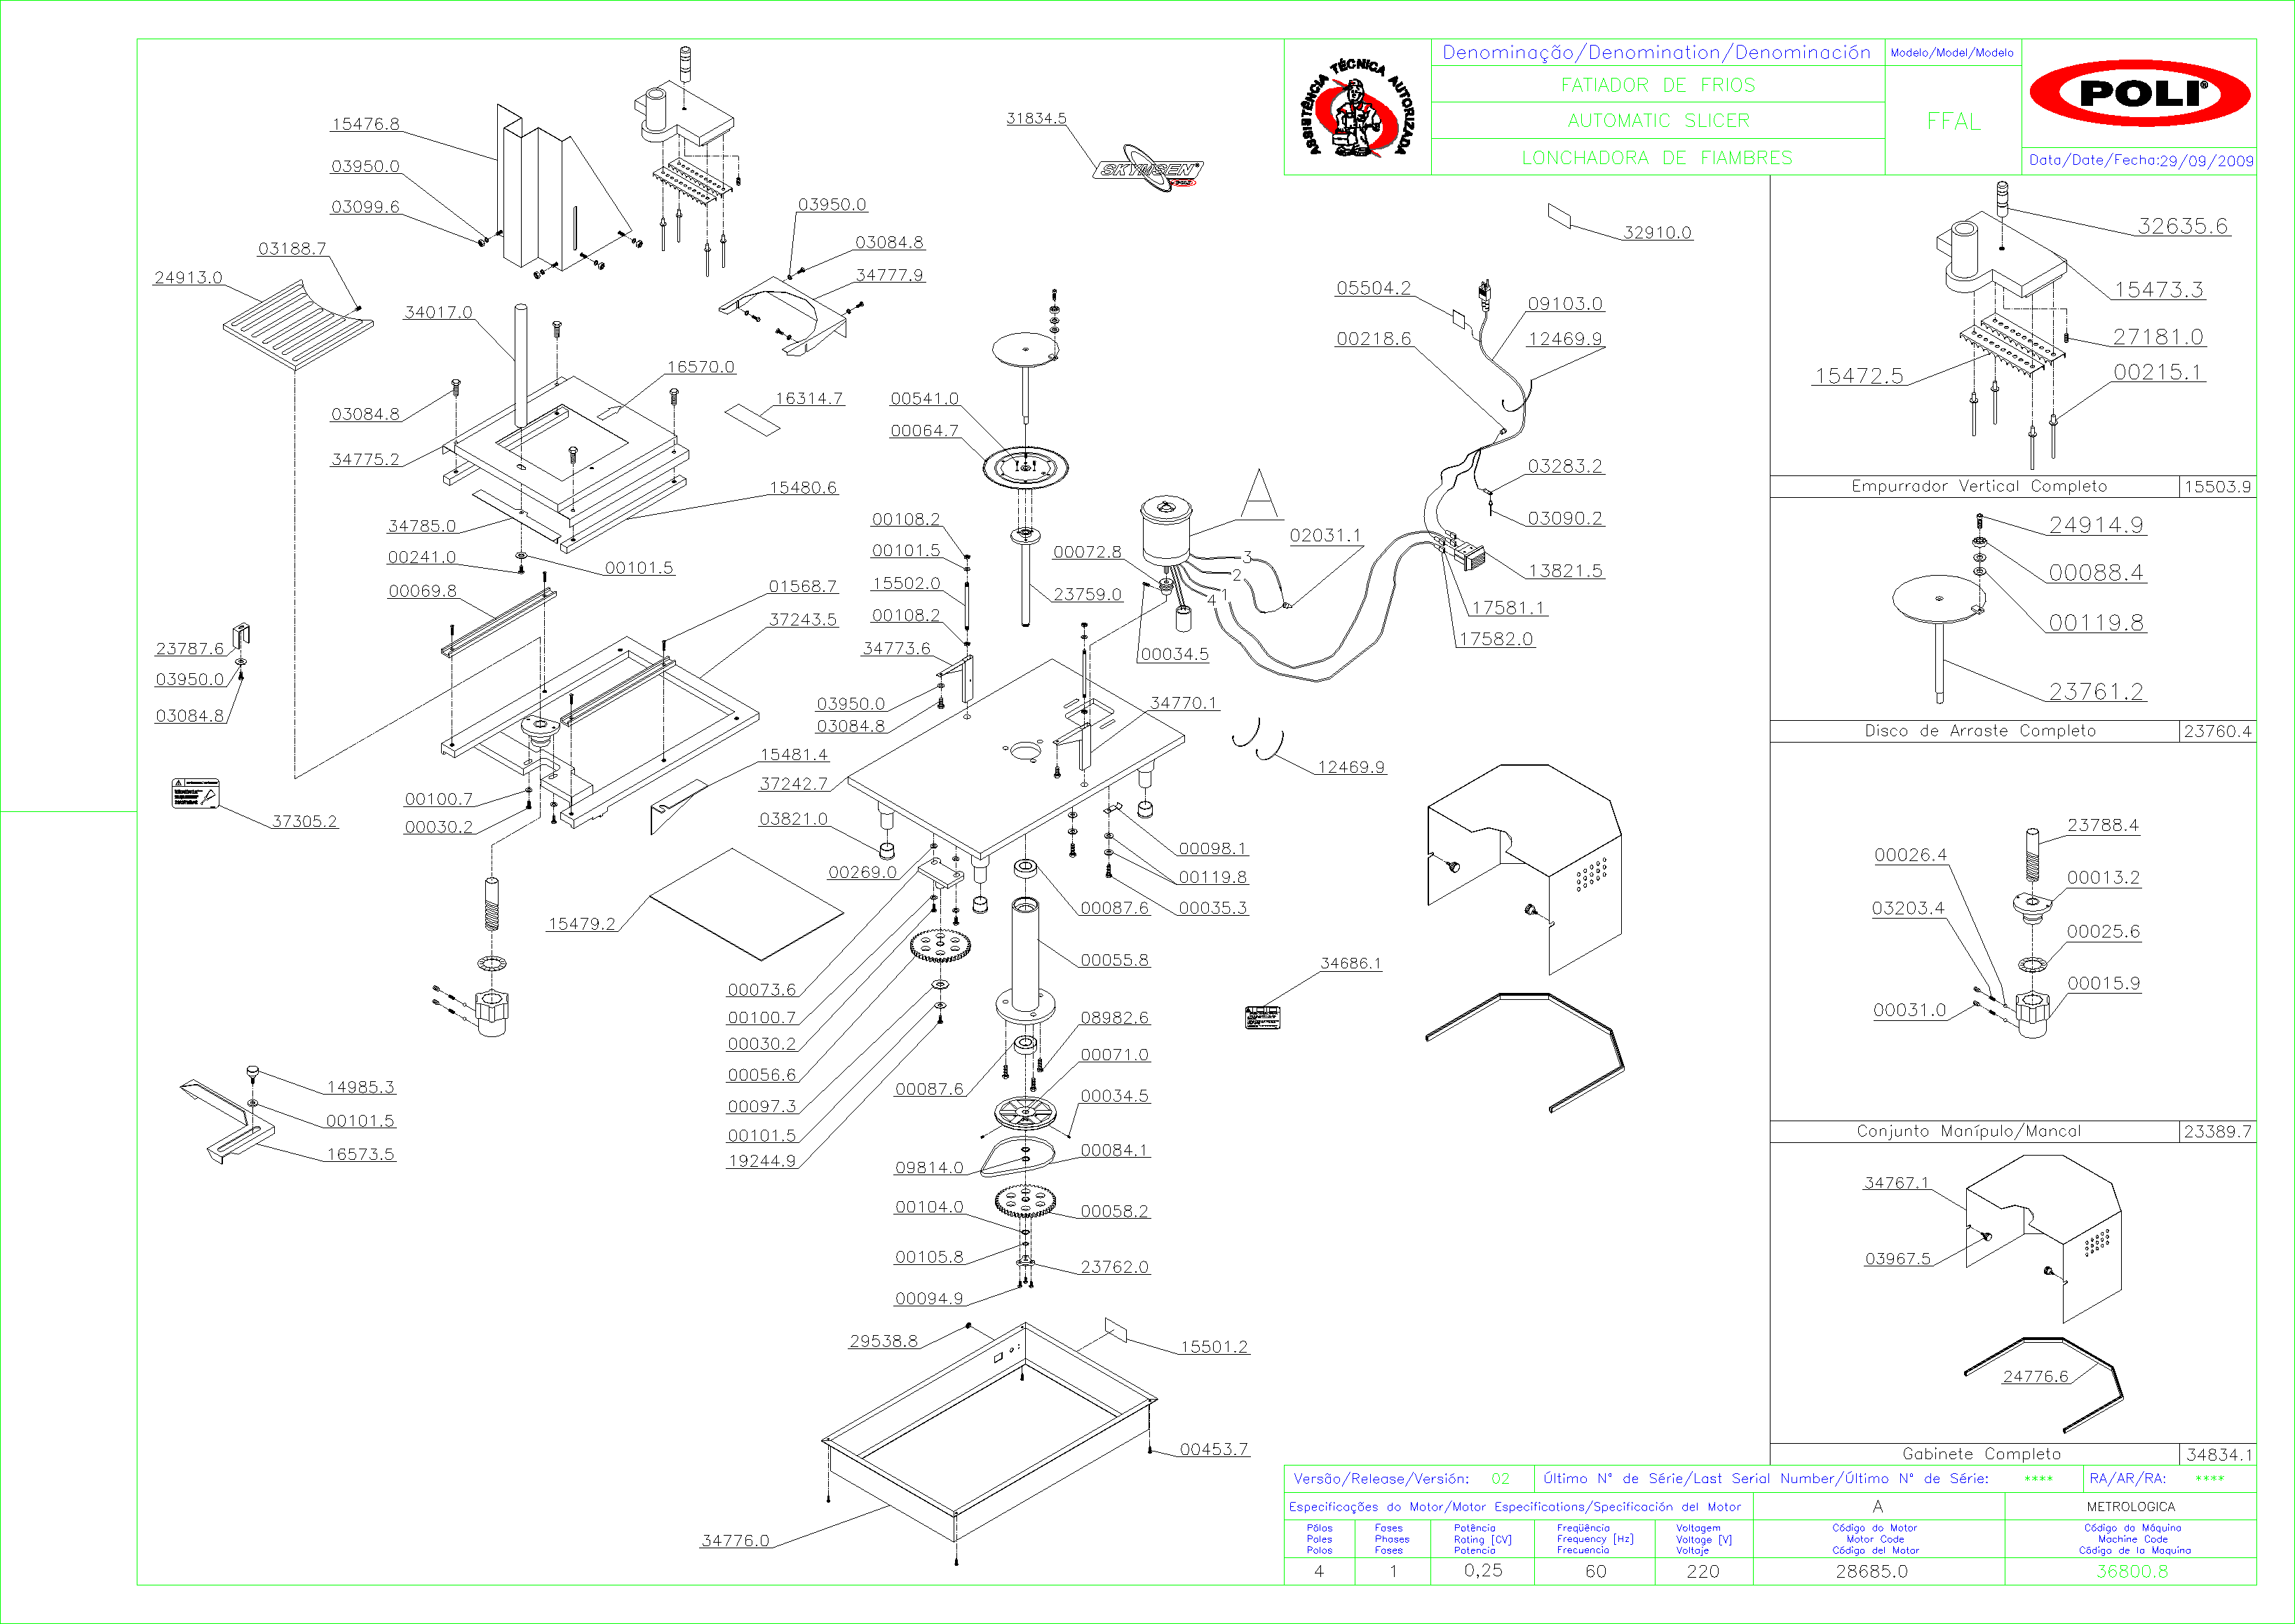Image resolution: width=2295 pixels, height=1624 pixels.
Task: Select part number 00541.0
Action: 925,399
